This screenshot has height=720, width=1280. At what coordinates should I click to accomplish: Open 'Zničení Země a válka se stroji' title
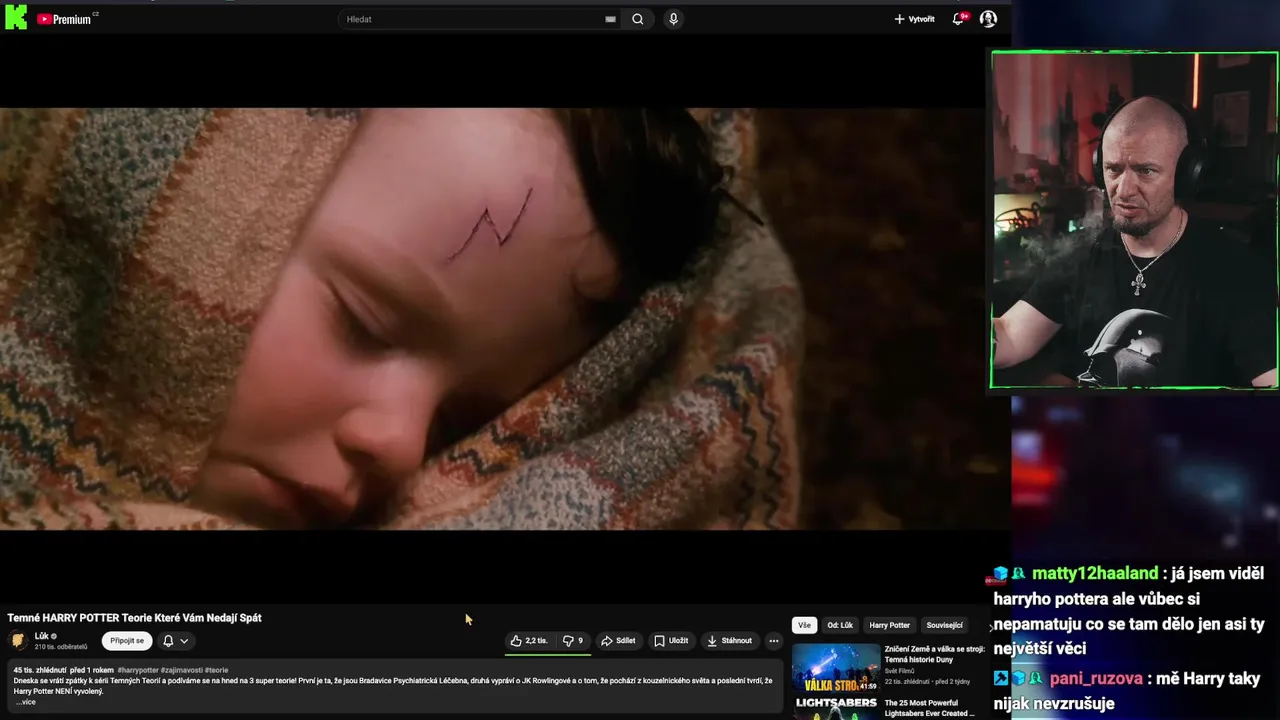935,654
